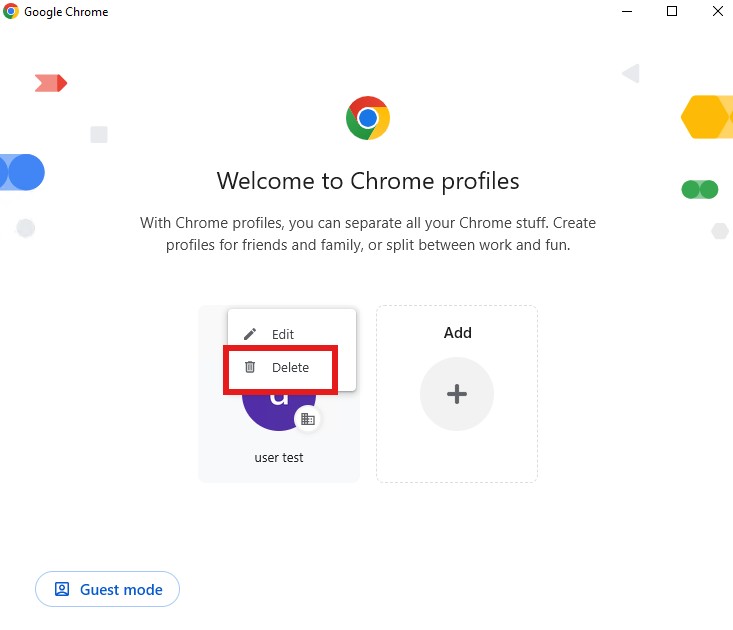The image size is (733, 630).
Task: Click the plus icon to add profile
Action: [x=457, y=394]
